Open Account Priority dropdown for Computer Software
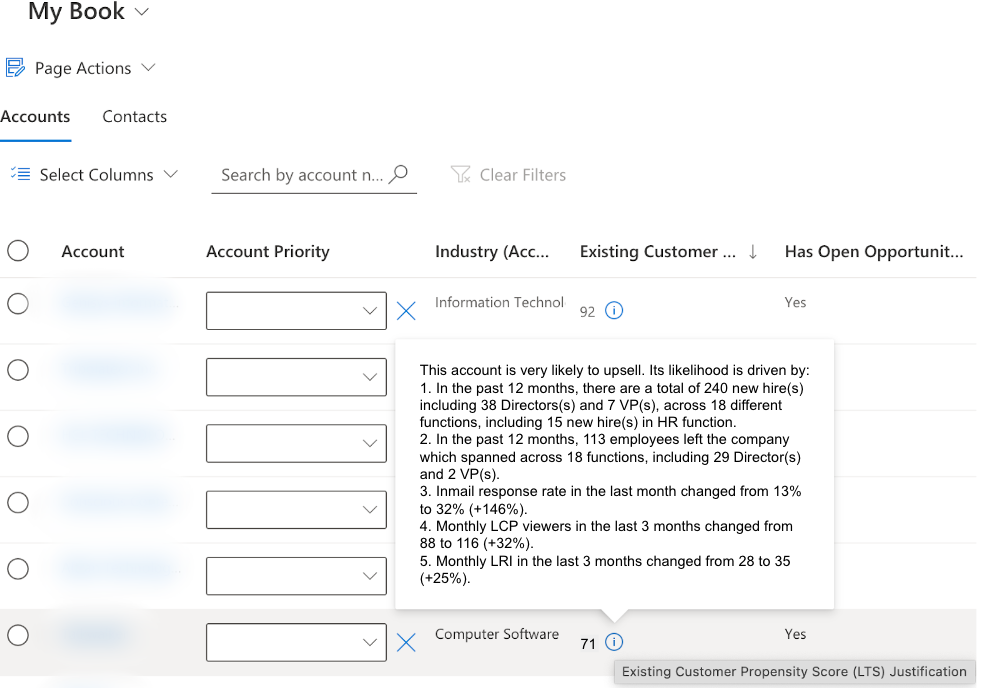This screenshot has height=688, width=981. coord(296,643)
